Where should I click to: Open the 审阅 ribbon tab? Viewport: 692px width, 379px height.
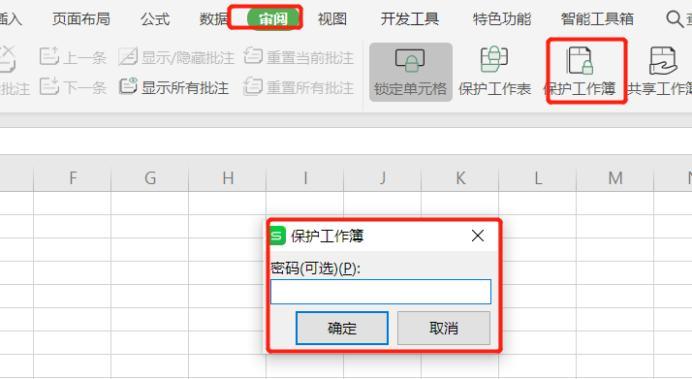pos(273,19)
